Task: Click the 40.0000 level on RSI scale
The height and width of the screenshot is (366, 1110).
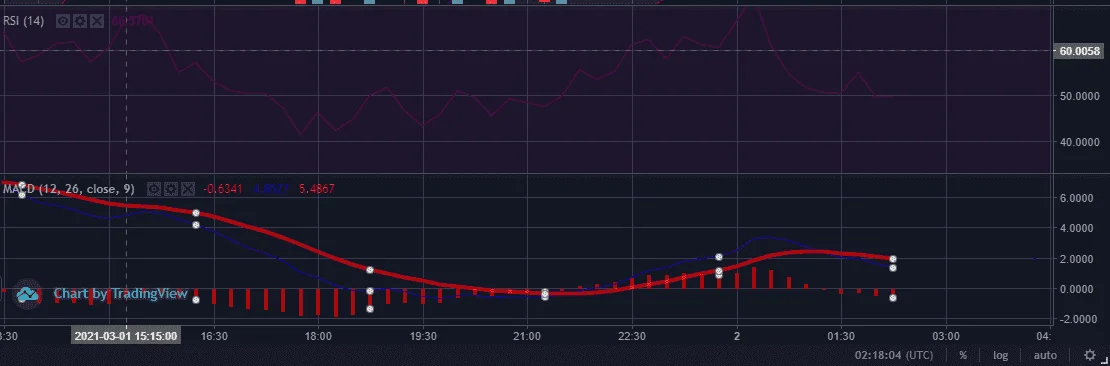Action: click(x=1080, y=142)
